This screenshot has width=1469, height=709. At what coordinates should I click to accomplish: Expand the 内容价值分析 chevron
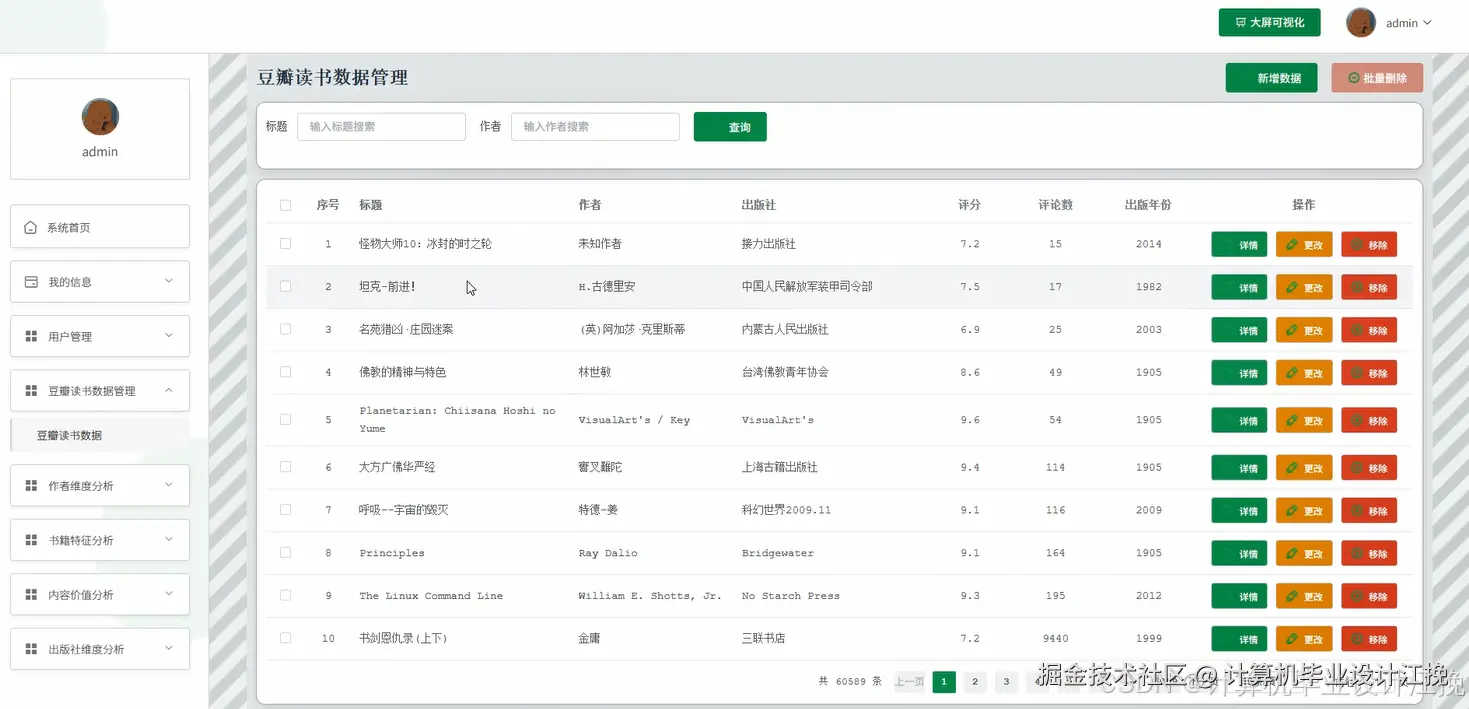pos(168,594)
